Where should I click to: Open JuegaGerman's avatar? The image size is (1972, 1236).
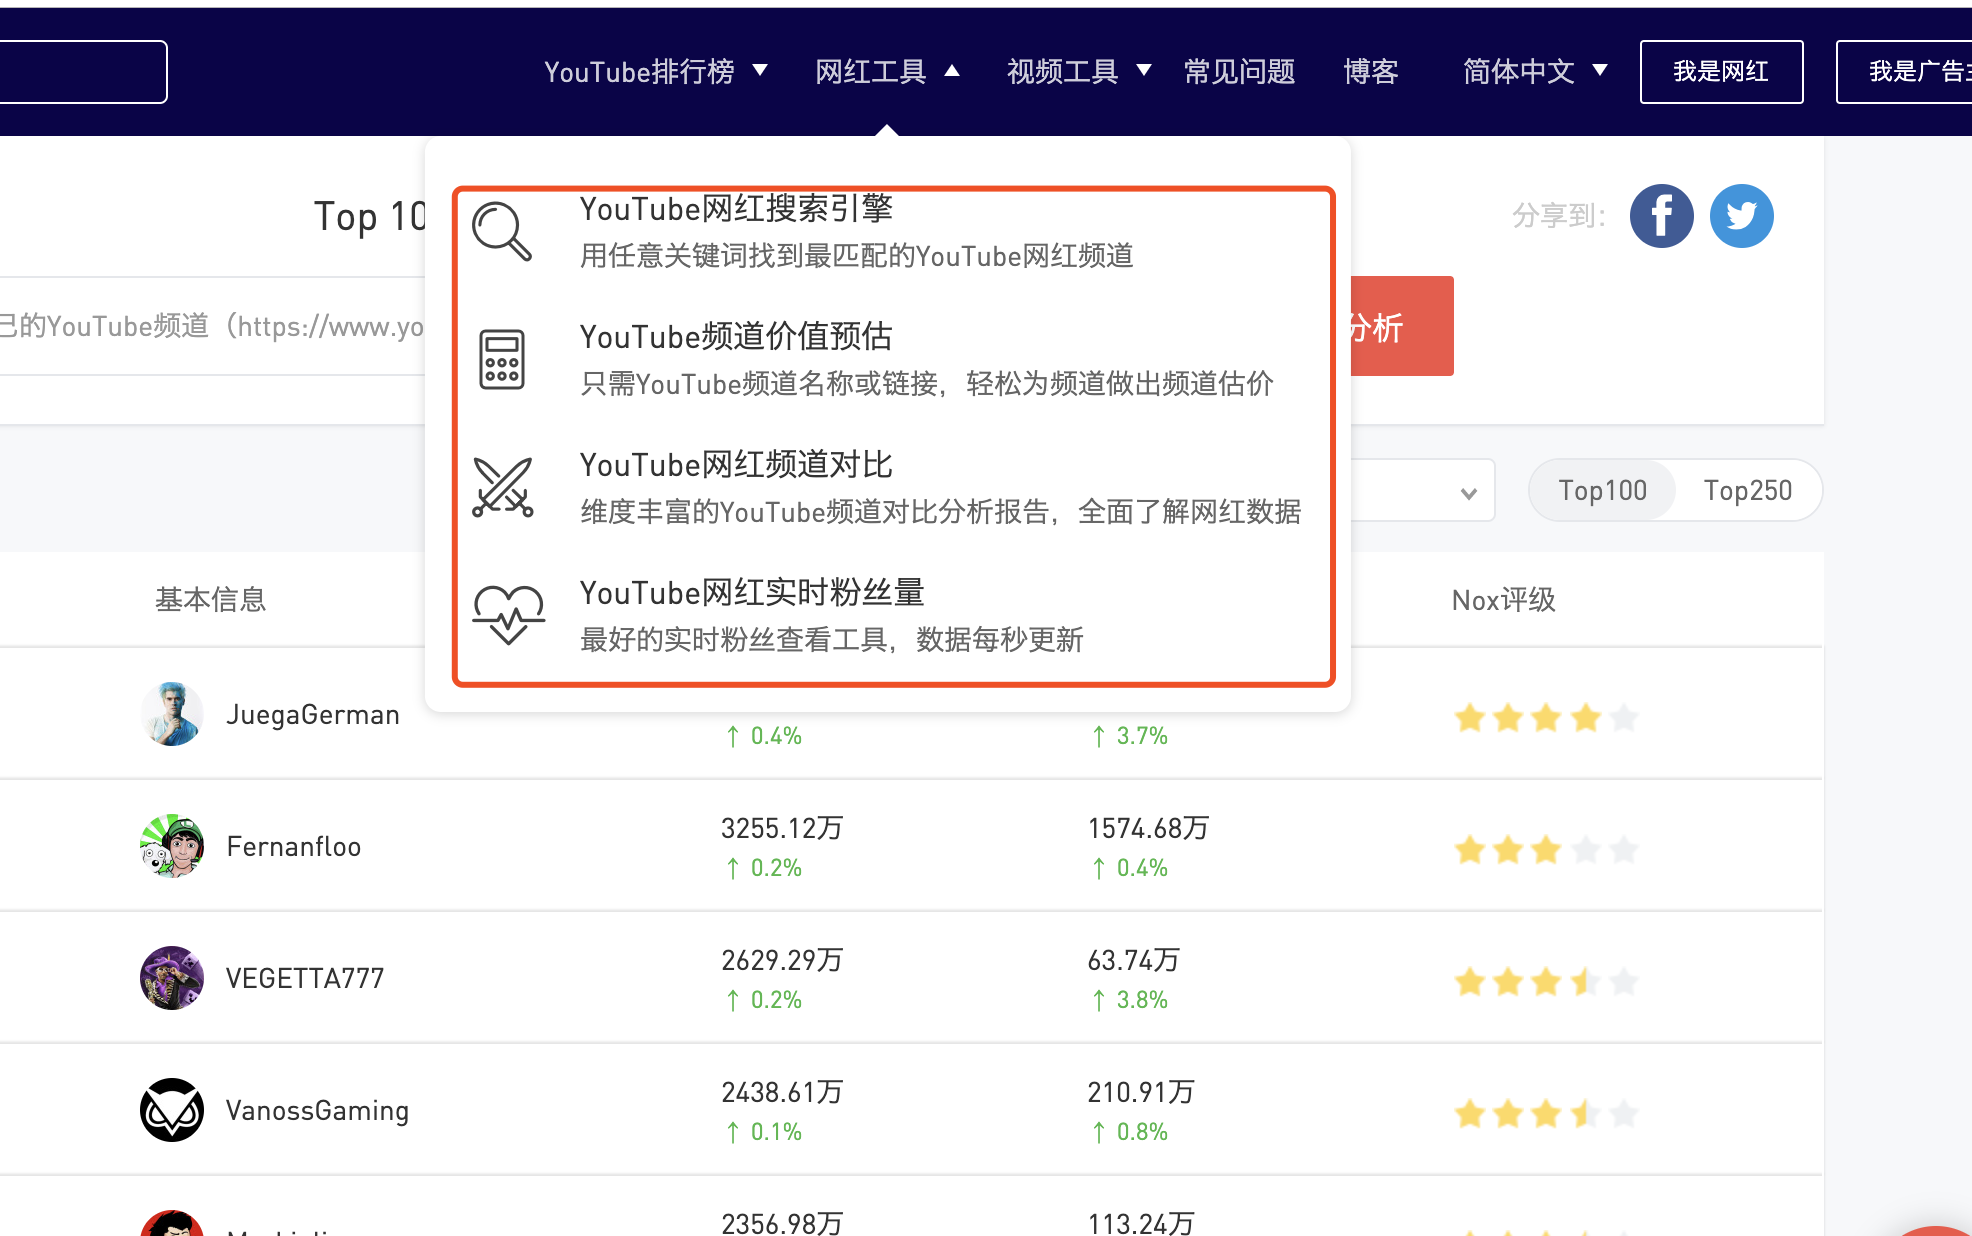[172, 714]
